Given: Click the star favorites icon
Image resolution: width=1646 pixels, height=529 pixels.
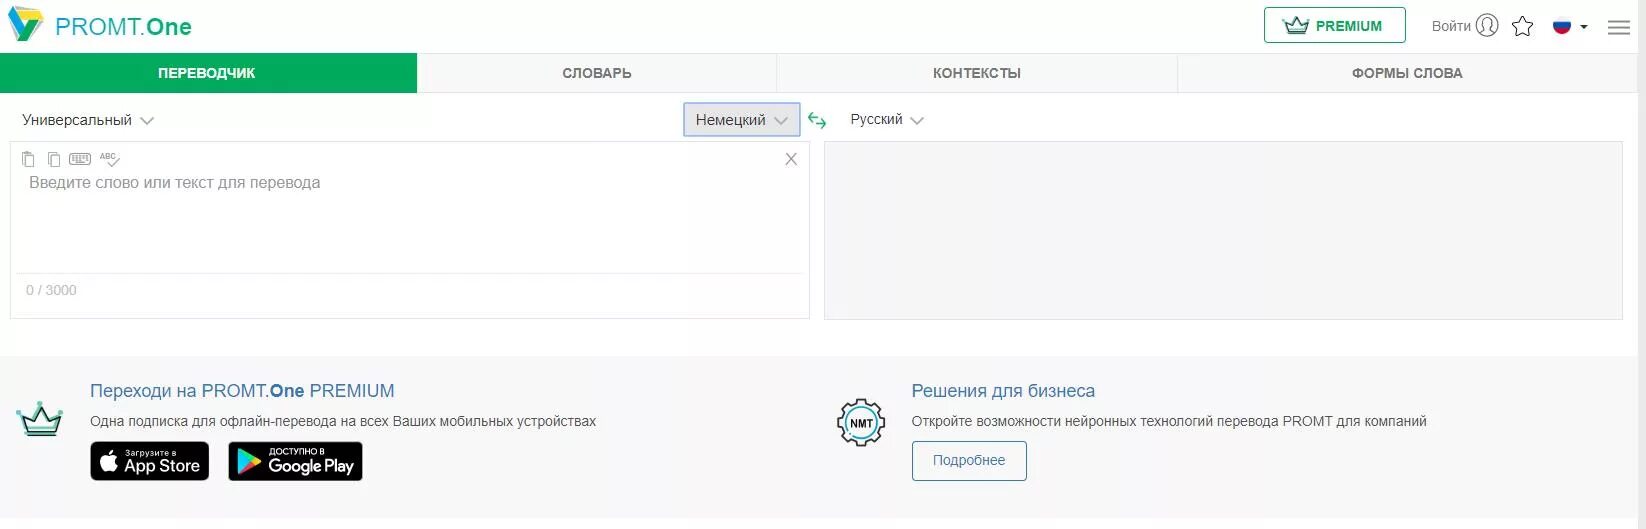Looking at the screenshot, I should click(x=1522, y=26).
